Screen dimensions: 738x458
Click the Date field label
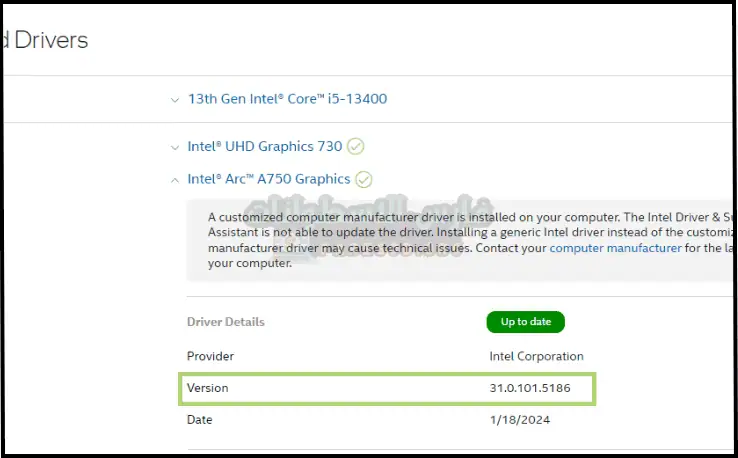pyautogui.click(x=200, y=420)
